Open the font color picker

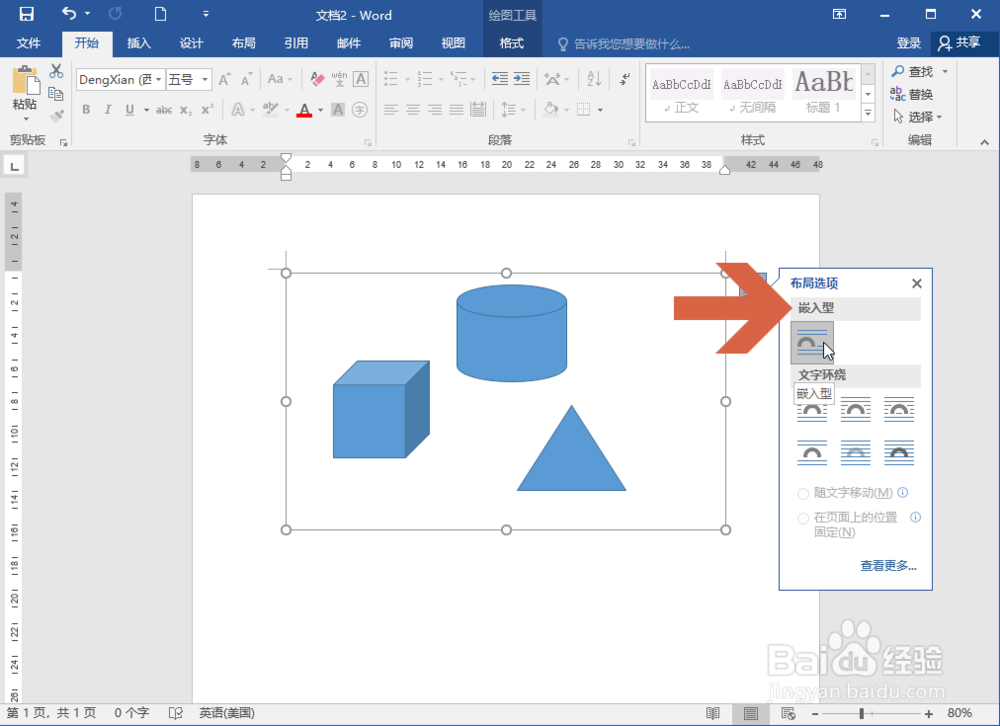[x=306, y=108]
